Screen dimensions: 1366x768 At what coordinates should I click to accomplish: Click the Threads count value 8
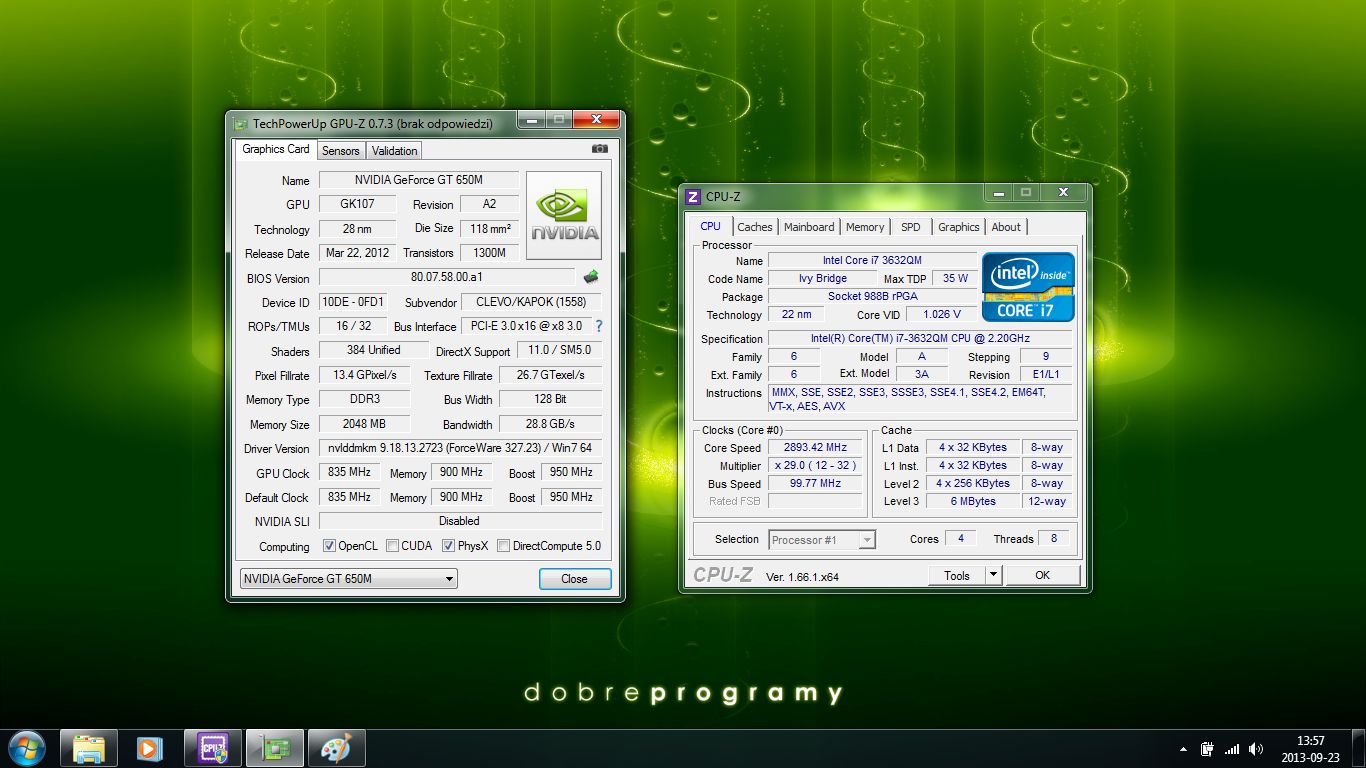pyautogui.click(x=1054, y=538)
